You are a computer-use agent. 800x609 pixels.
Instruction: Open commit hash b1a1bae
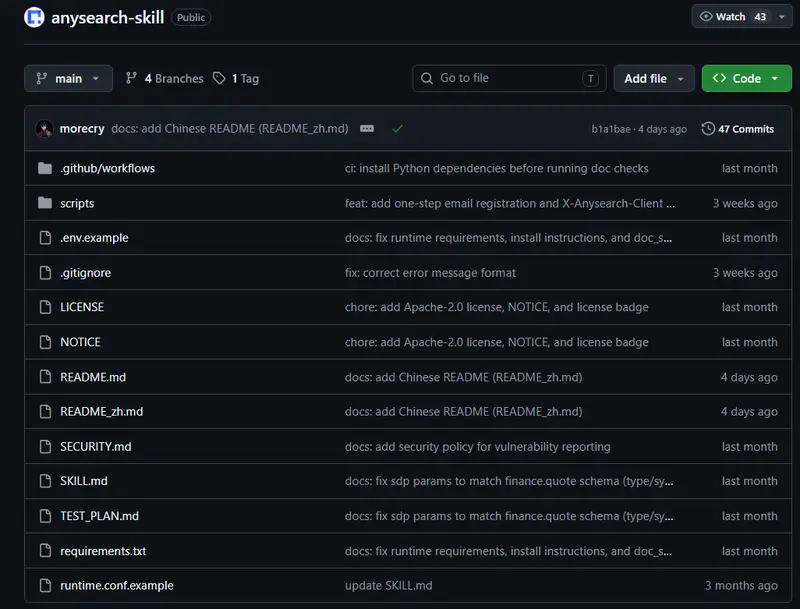pyautogui.click(x=611, y=129)
